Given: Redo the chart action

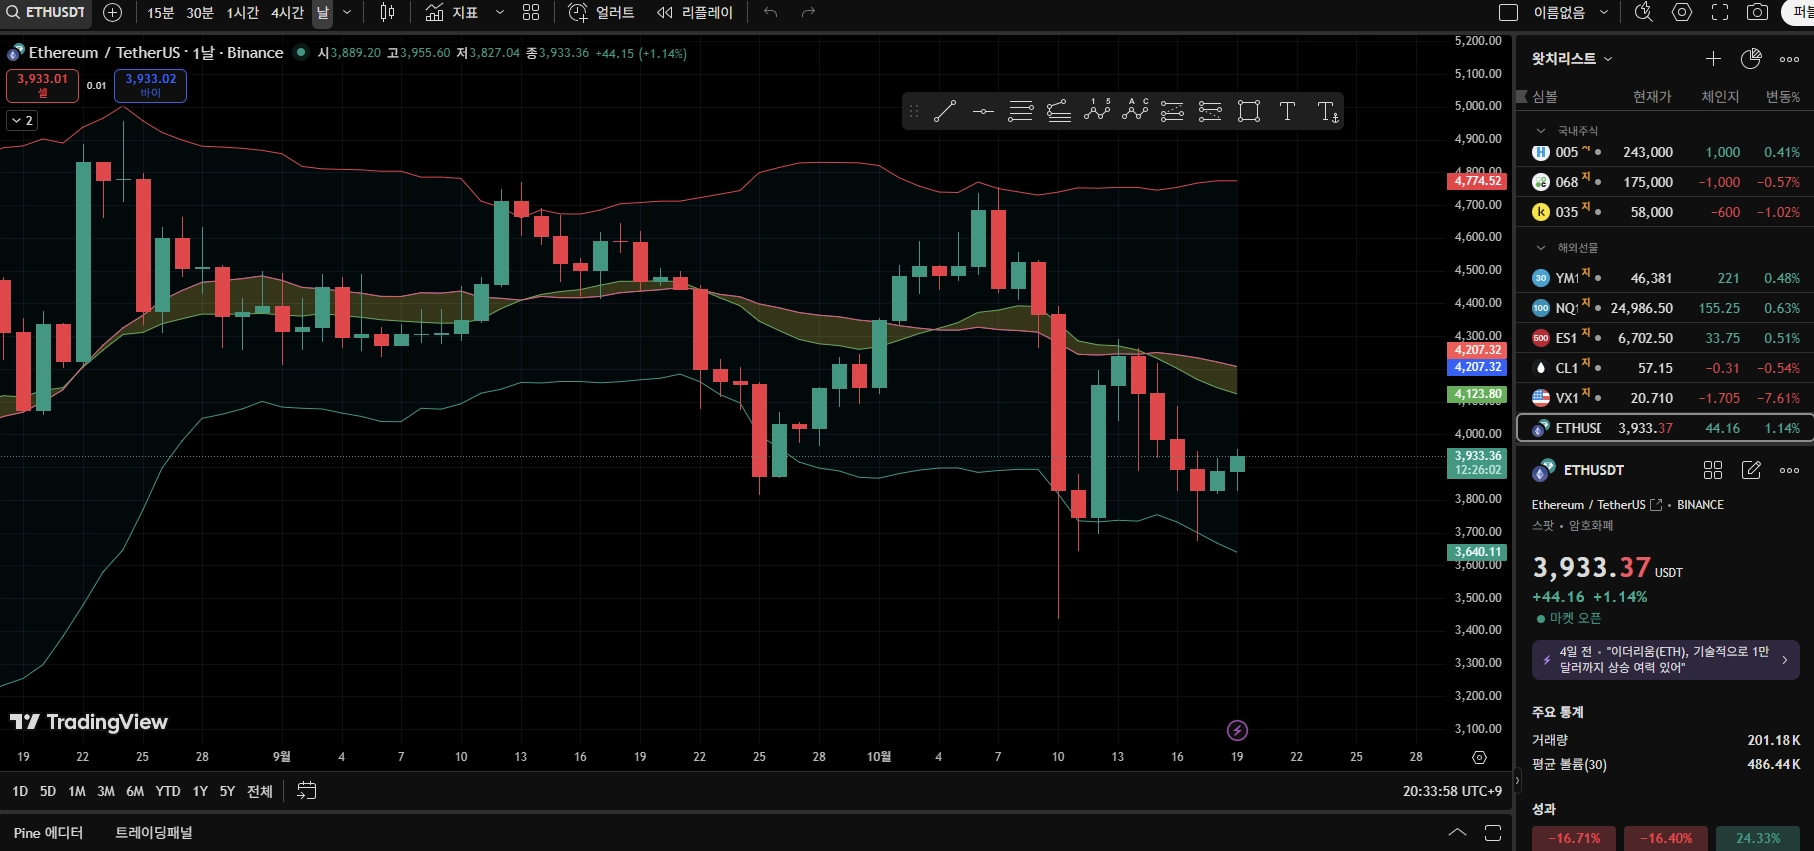Looking at the screenshot, I should [808, 12].
